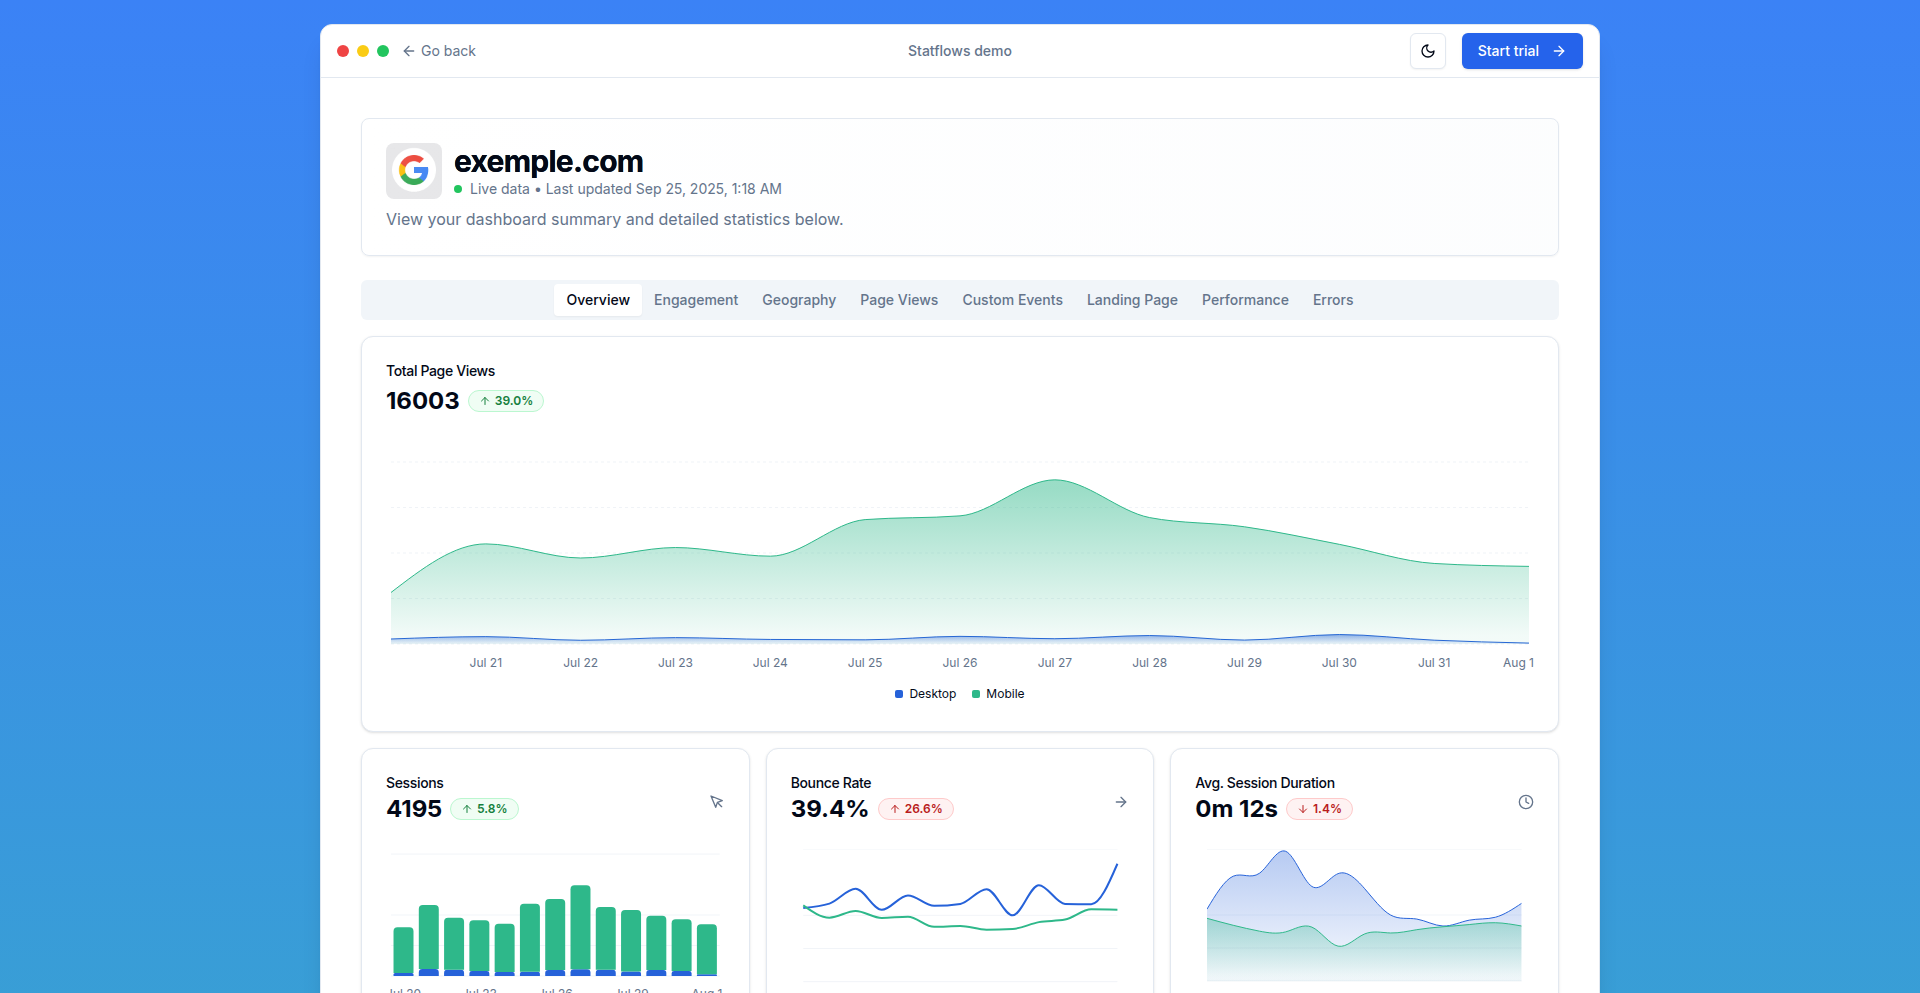Toggle the Mobile series in chart legend
1920x993 pixels.
pos(998,694)
